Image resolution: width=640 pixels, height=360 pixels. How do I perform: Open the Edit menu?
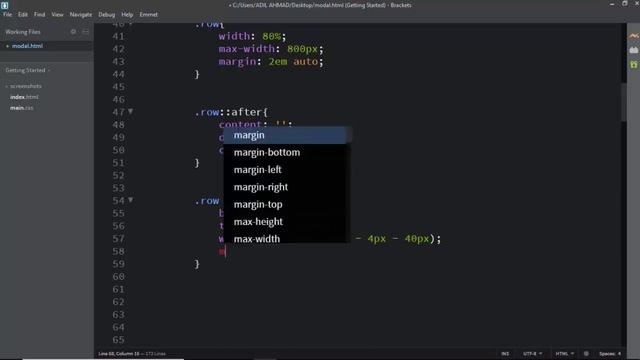coord(23,14)
